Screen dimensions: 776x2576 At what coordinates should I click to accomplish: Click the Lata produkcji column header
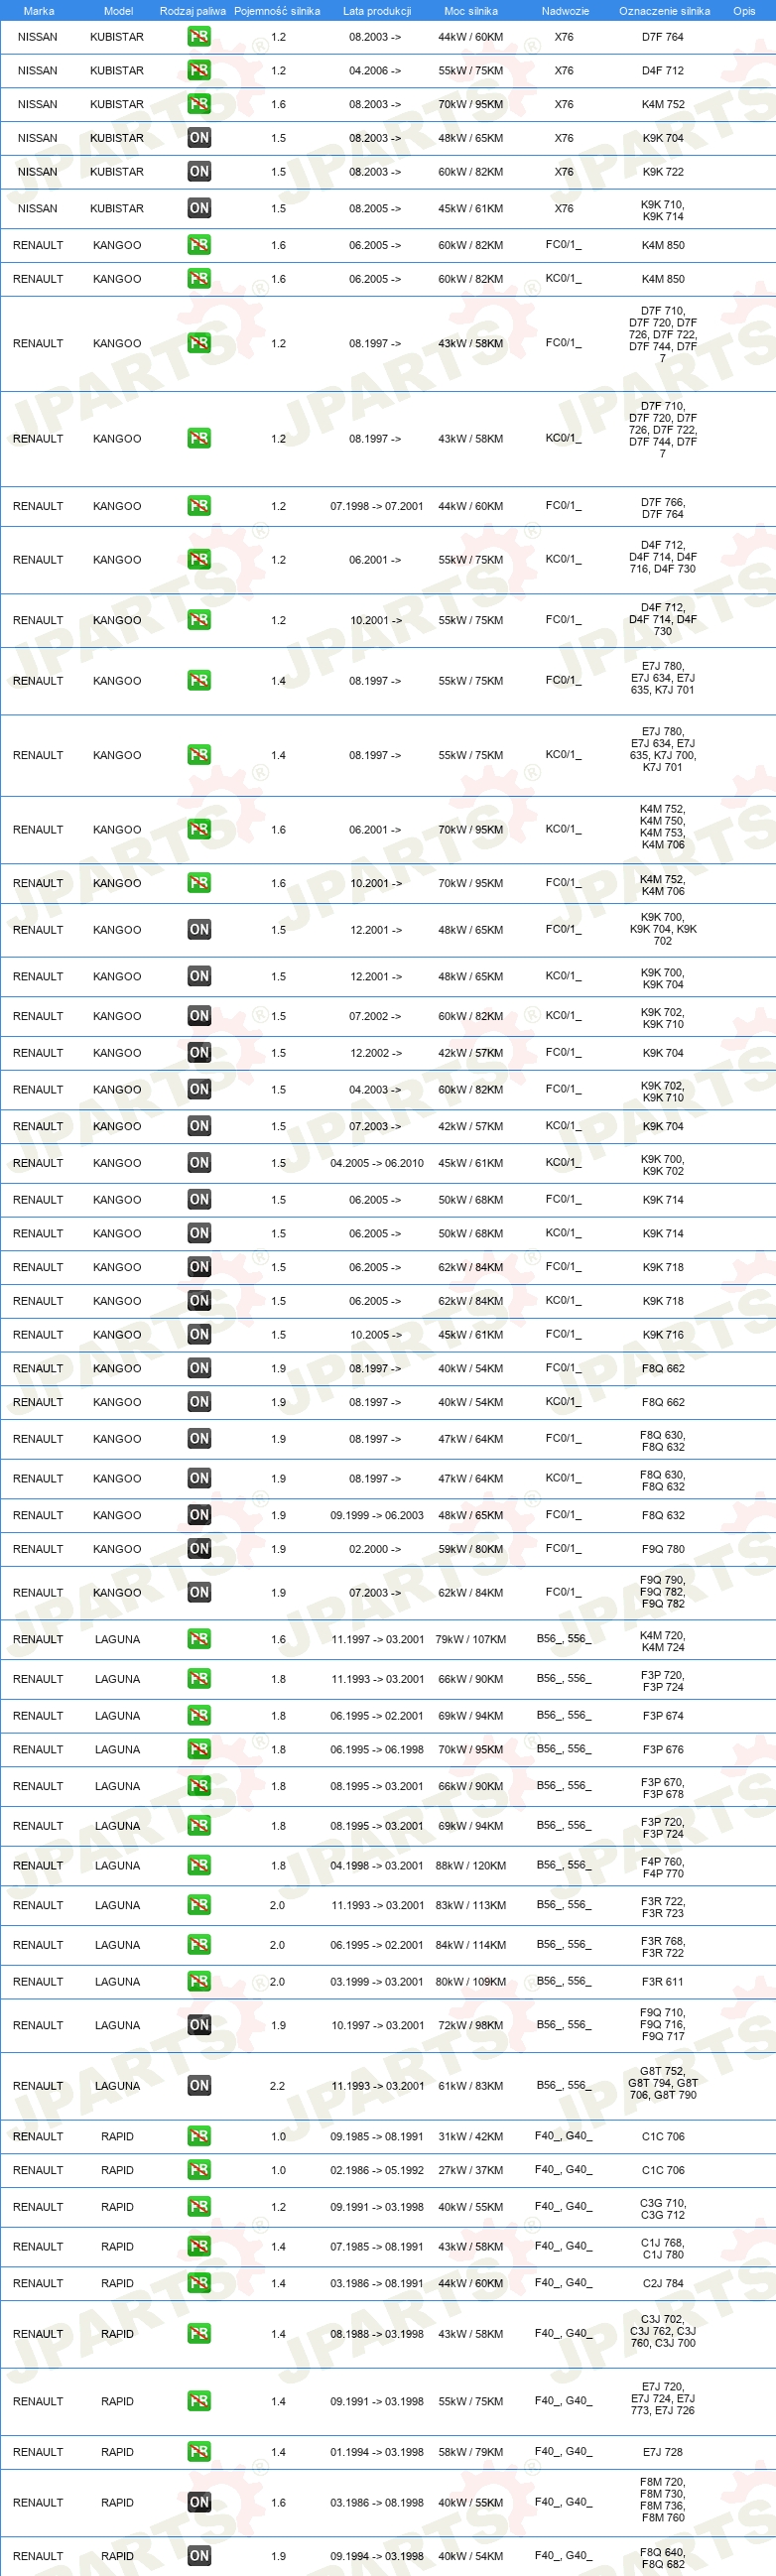pos(377,11)
